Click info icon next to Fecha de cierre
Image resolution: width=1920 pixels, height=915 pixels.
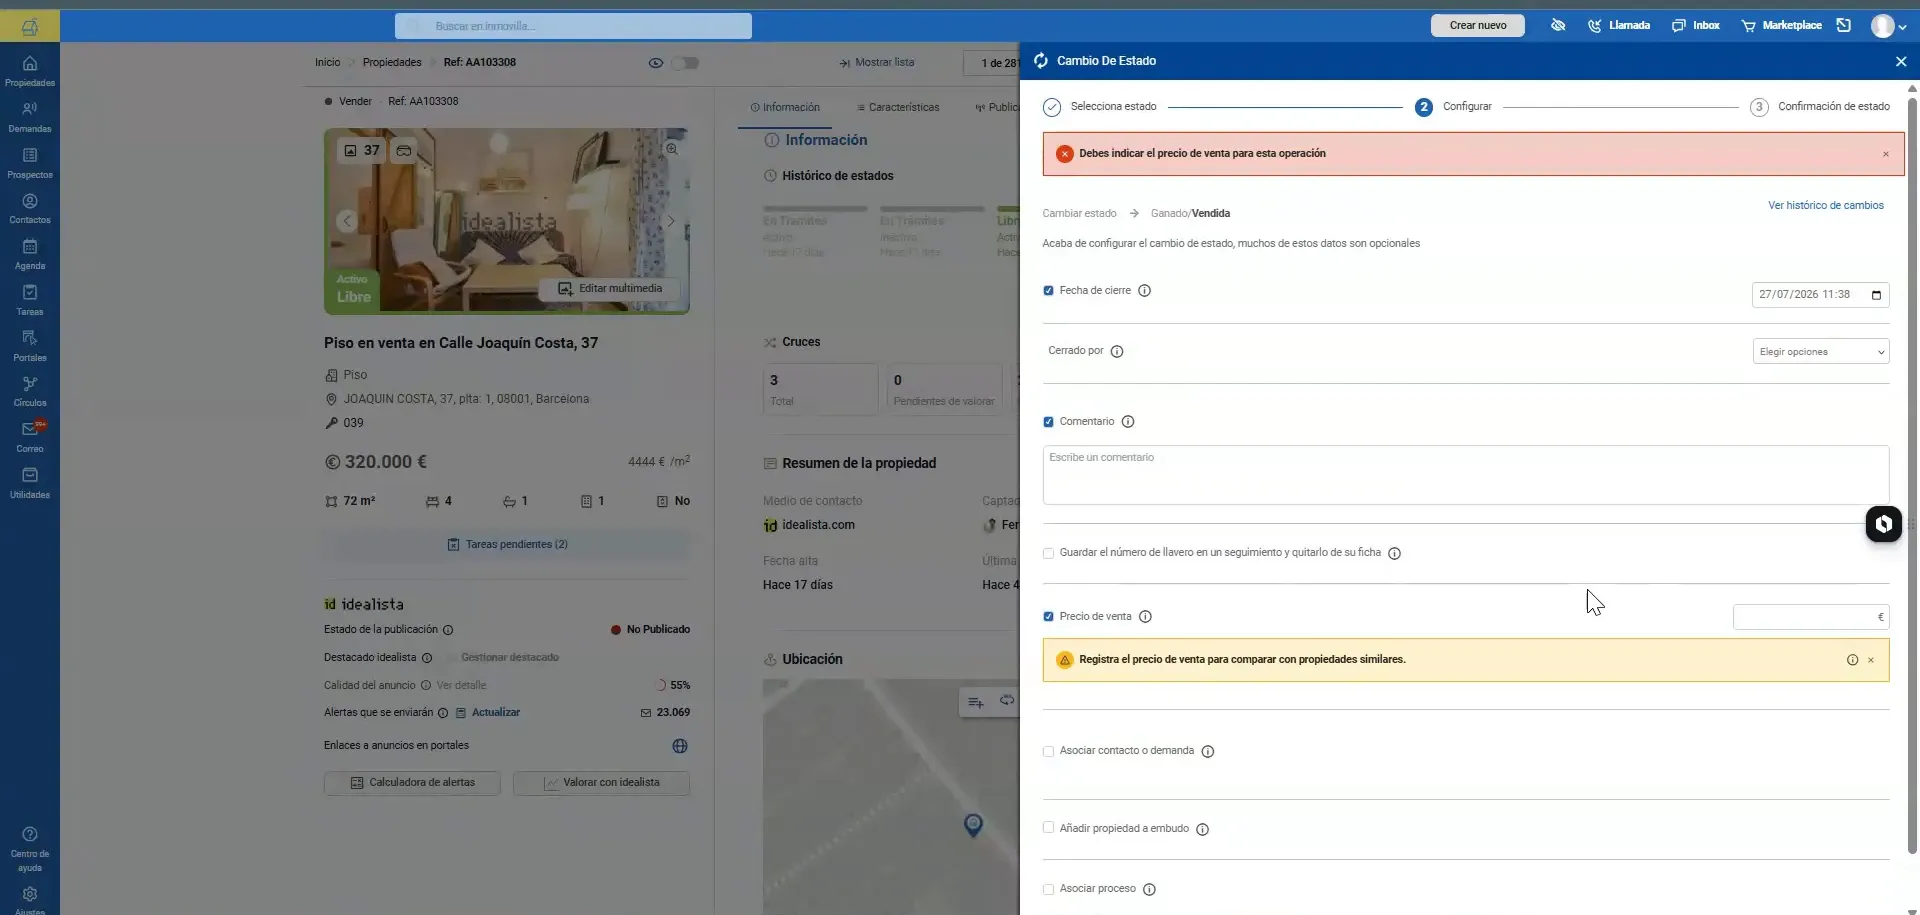tap(1145, 291)
